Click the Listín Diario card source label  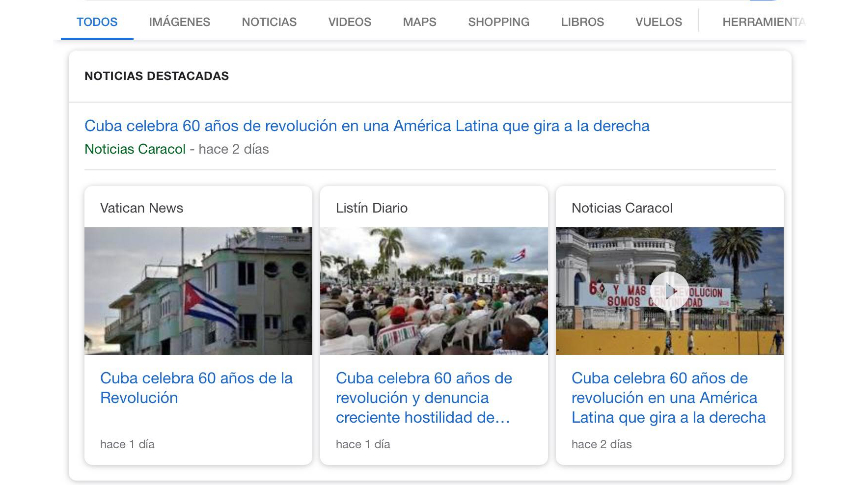coord(371,208)
